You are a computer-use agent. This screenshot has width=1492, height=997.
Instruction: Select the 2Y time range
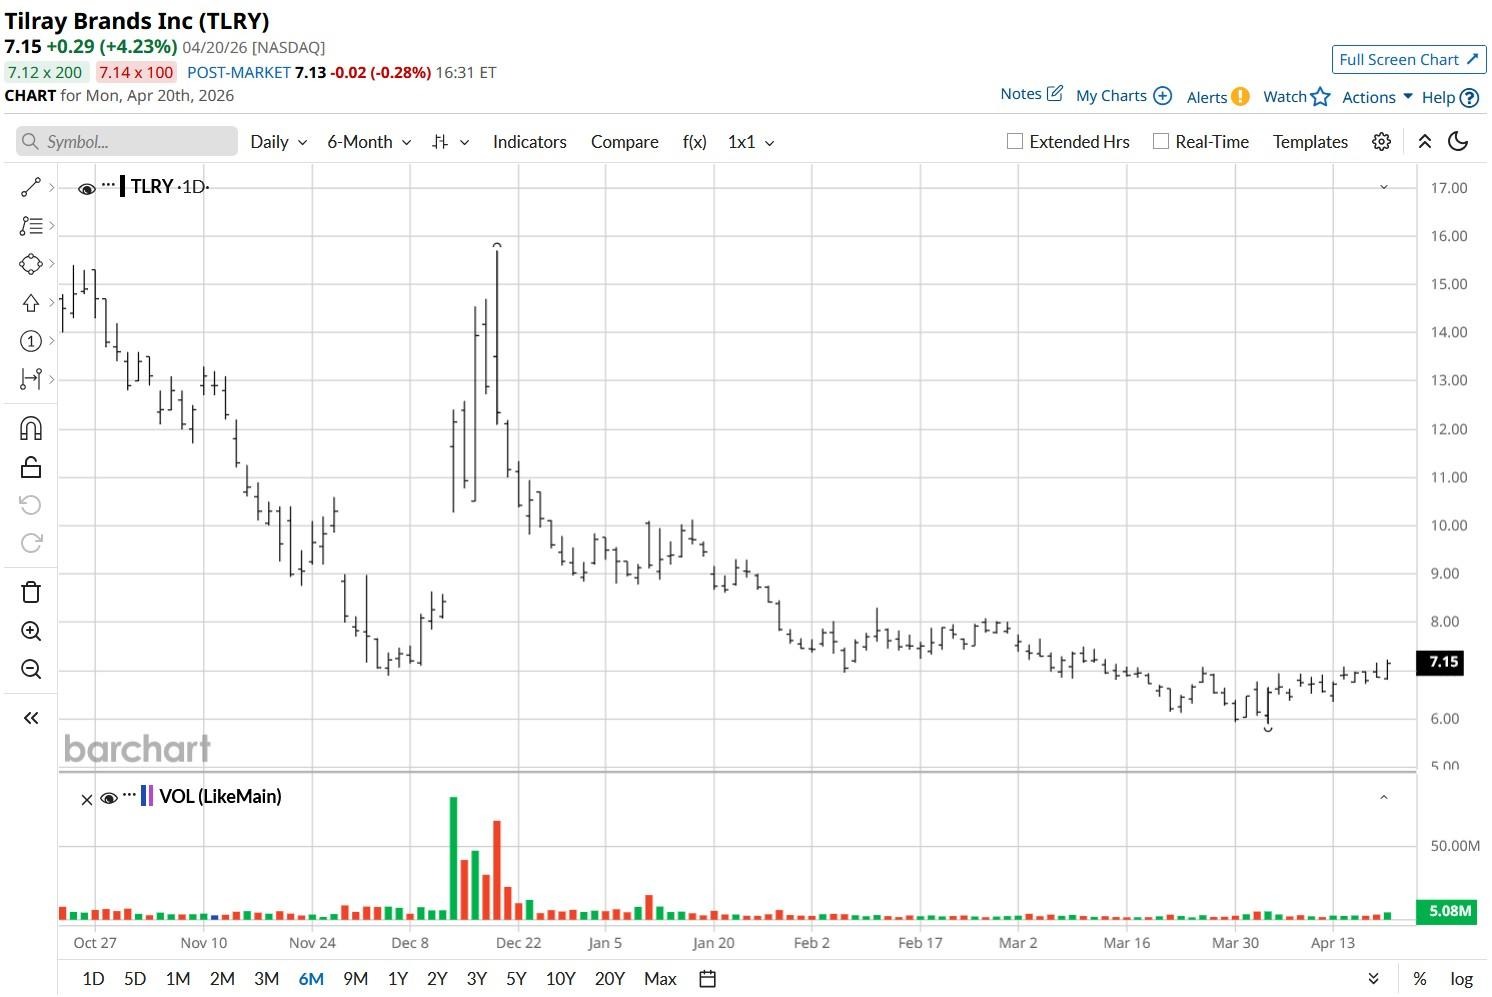pos(437,979)
